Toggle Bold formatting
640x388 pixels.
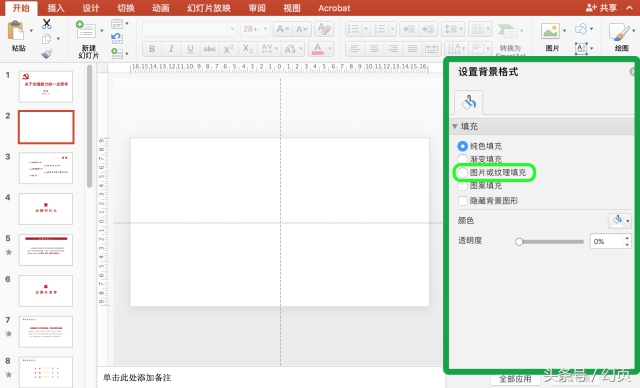[152, 49]
